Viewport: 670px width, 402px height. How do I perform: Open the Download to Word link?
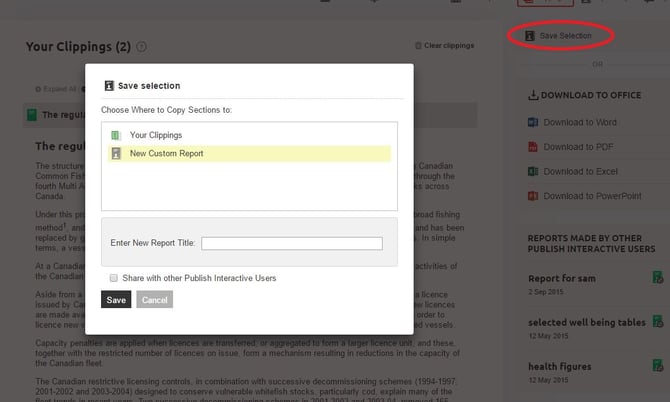click(x=580, y=123)
